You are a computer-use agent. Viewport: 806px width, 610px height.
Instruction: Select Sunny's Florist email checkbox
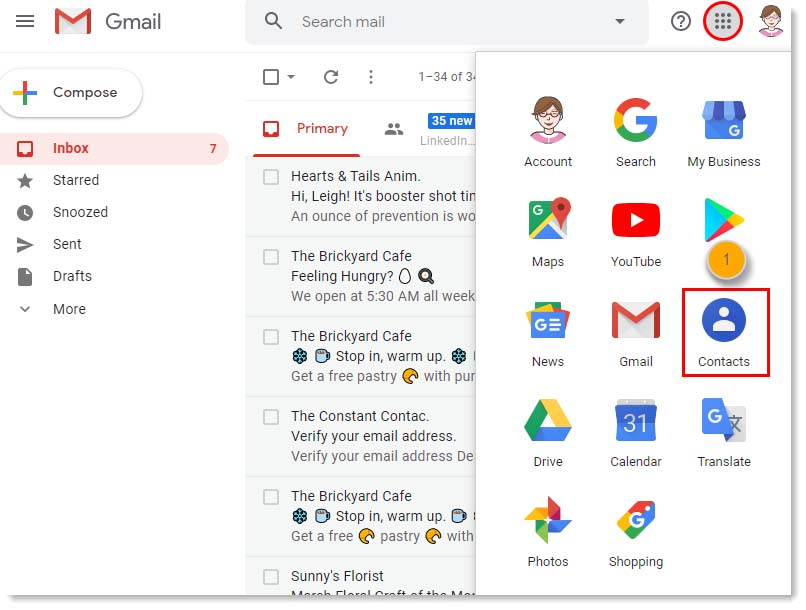tap(271, 577)
